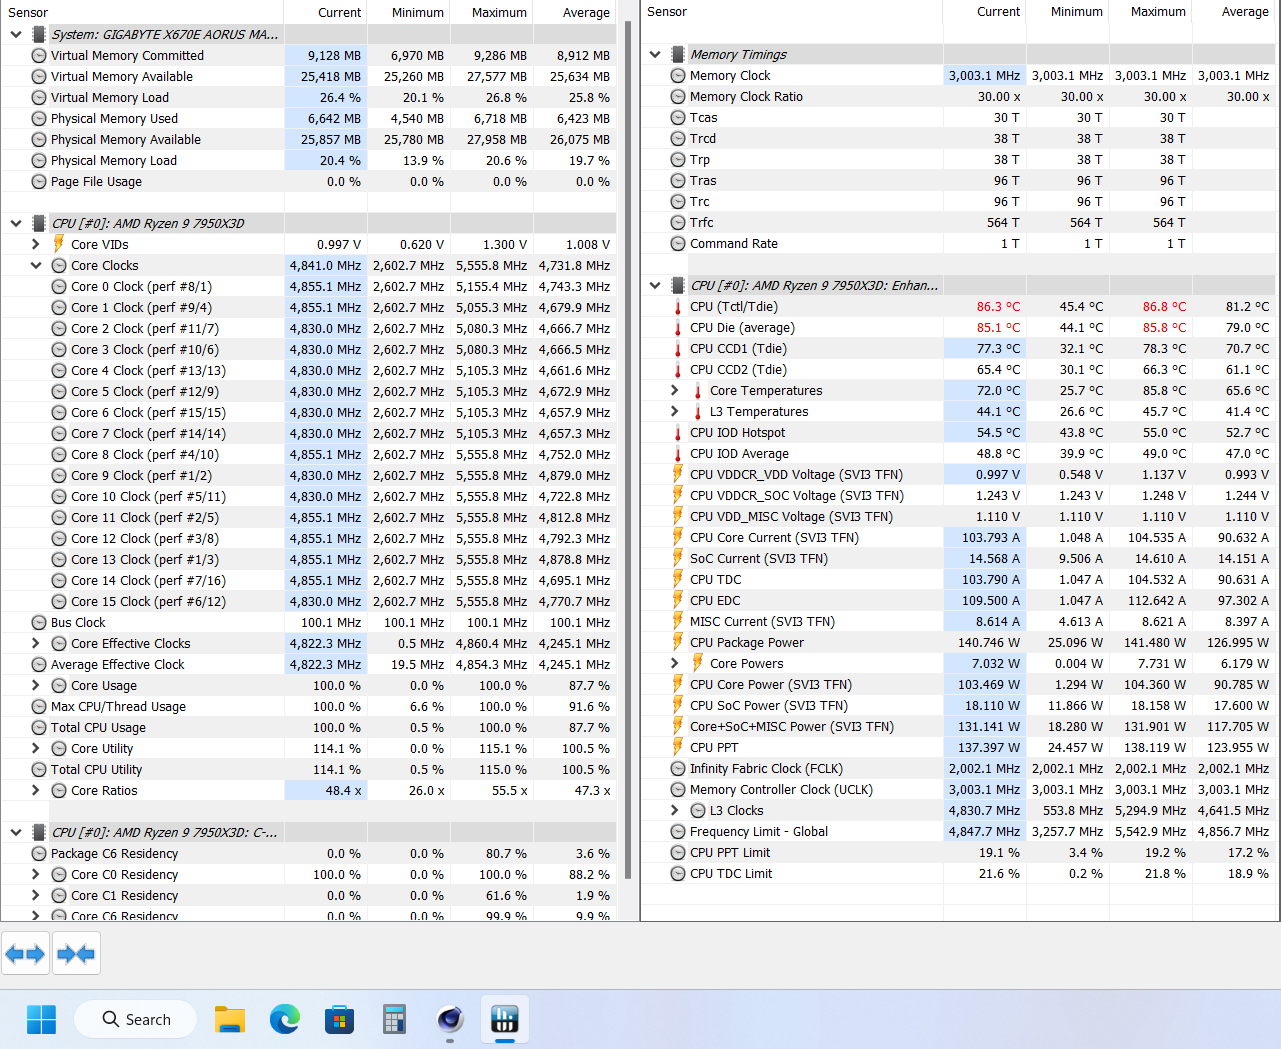Click the thermometer icon beside CPU Die (average)
The image size is (1281, 1049).
pos(678,328)
